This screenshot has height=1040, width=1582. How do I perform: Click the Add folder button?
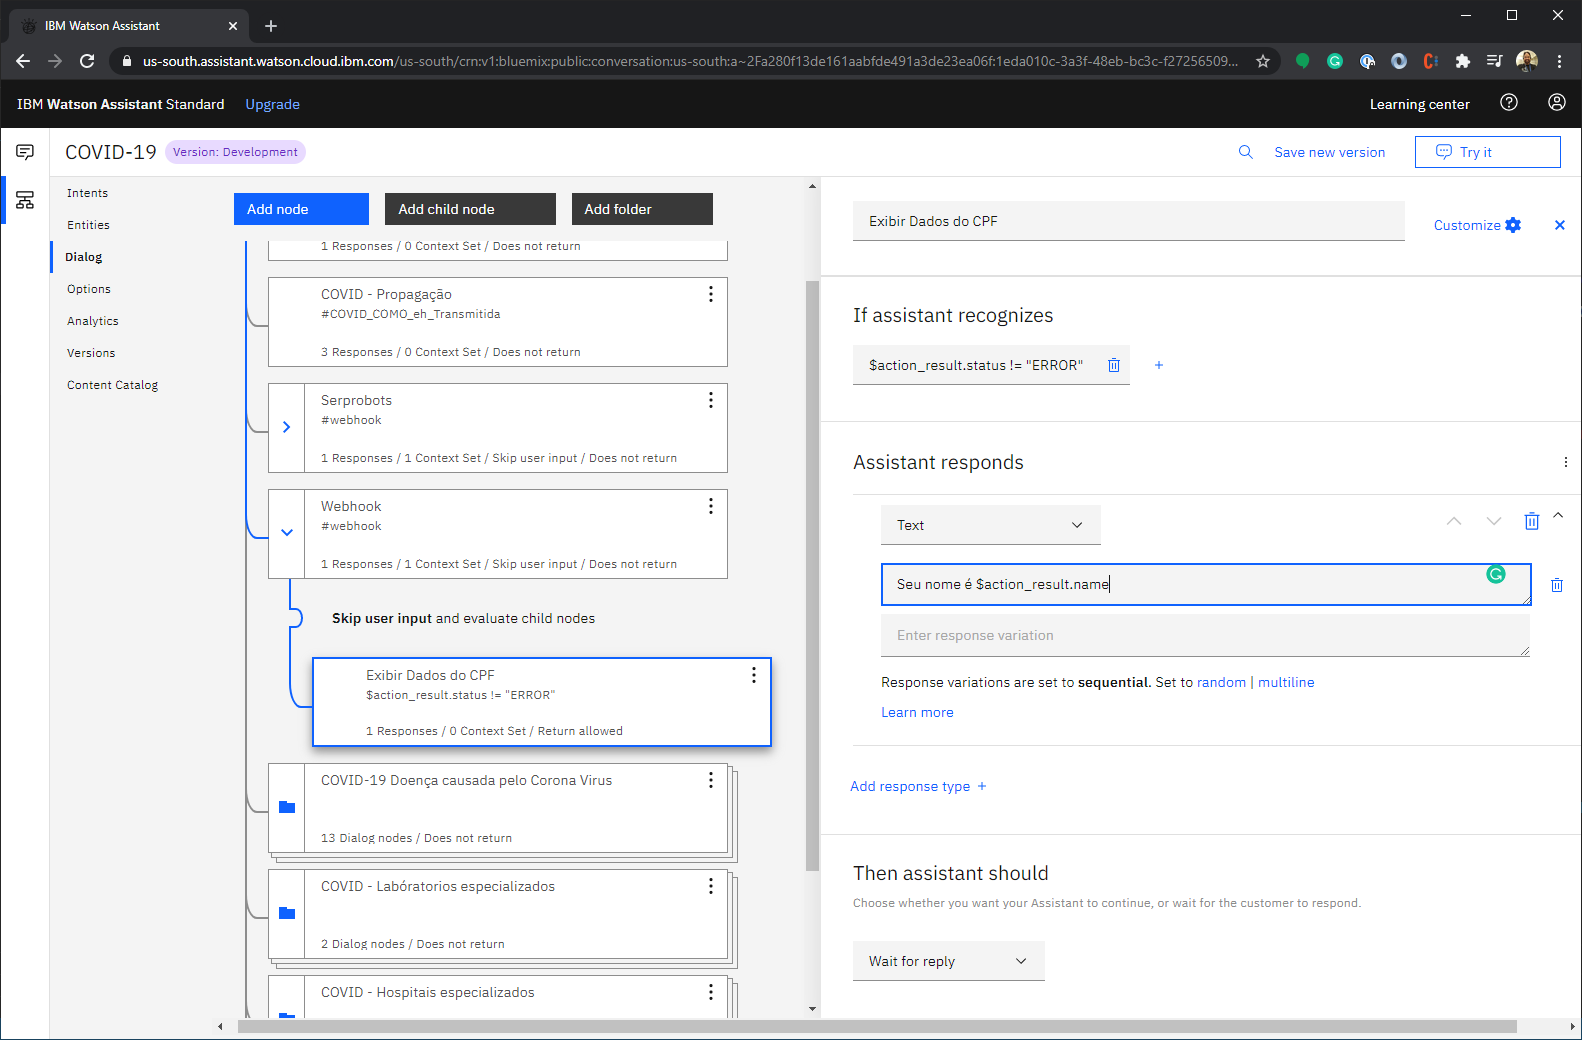click(x=642, y=209)
